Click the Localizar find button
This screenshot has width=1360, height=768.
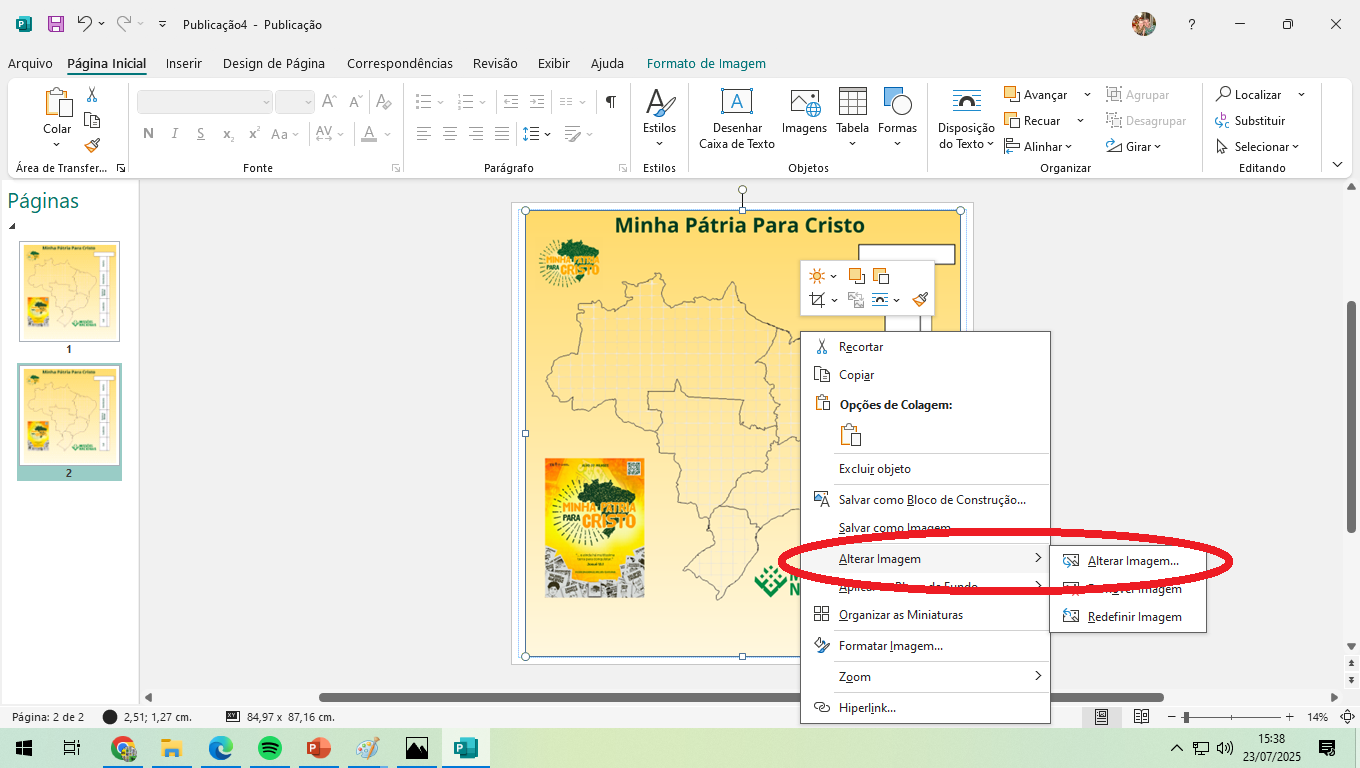pos(1248,95)
